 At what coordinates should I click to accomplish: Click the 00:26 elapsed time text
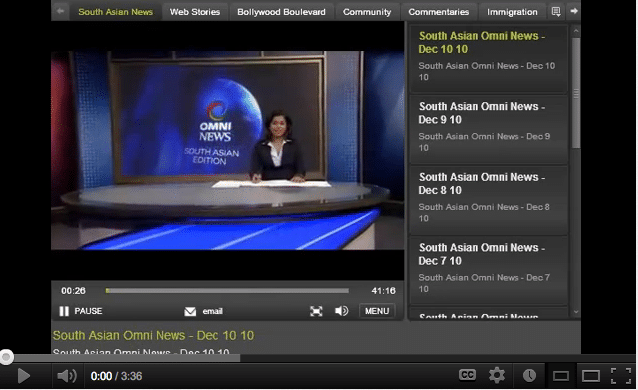point(73,291)
